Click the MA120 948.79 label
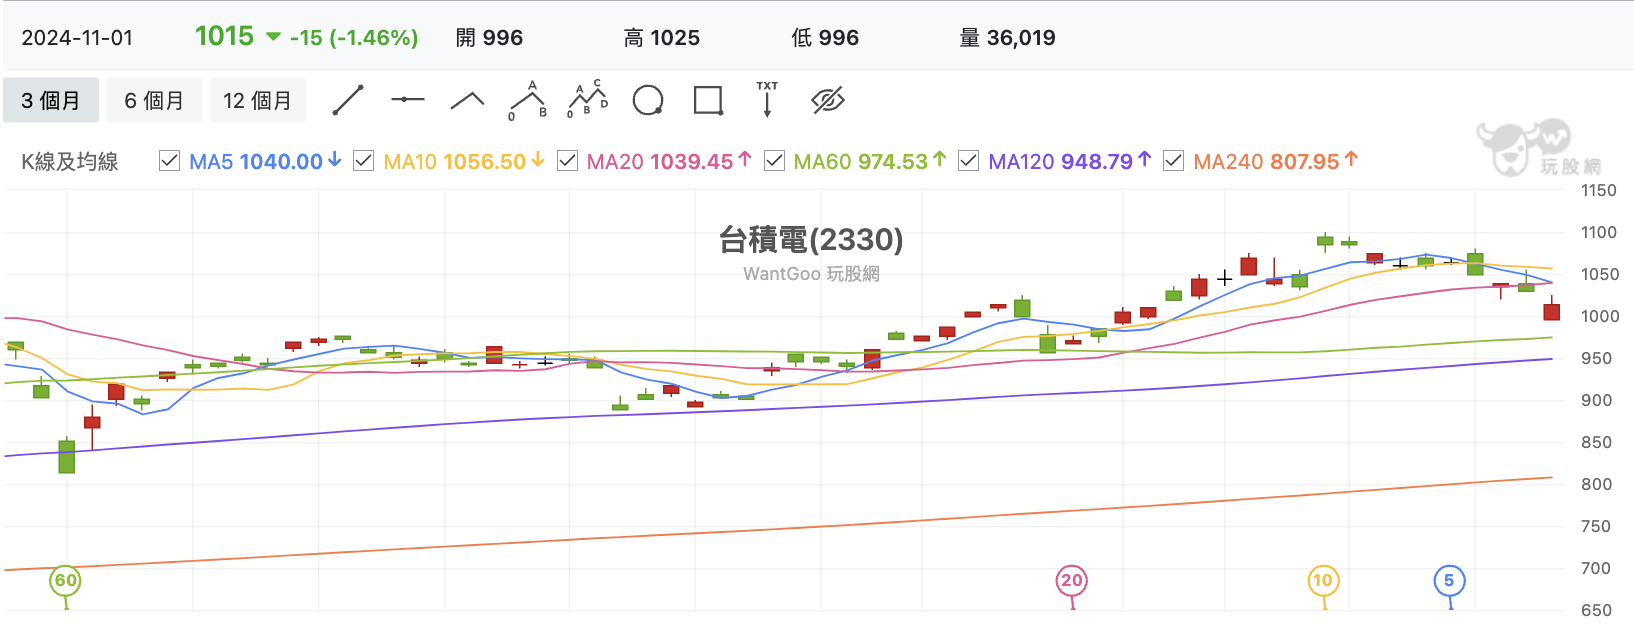 tap(1070, 161)
